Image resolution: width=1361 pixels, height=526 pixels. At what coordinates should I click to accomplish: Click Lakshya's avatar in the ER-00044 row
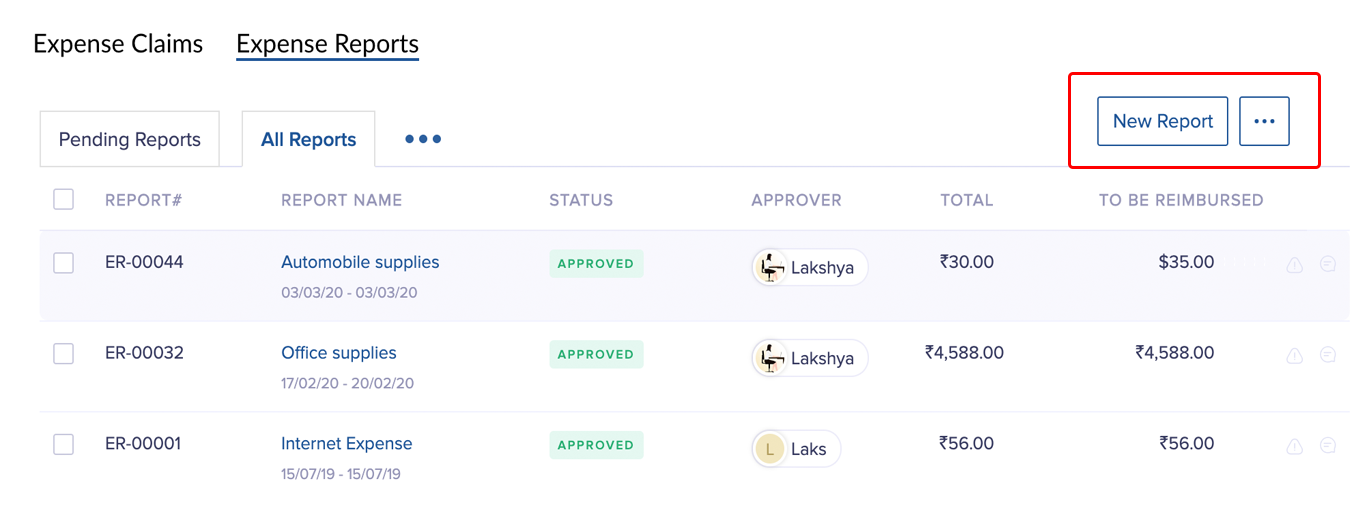click(771, 268)
